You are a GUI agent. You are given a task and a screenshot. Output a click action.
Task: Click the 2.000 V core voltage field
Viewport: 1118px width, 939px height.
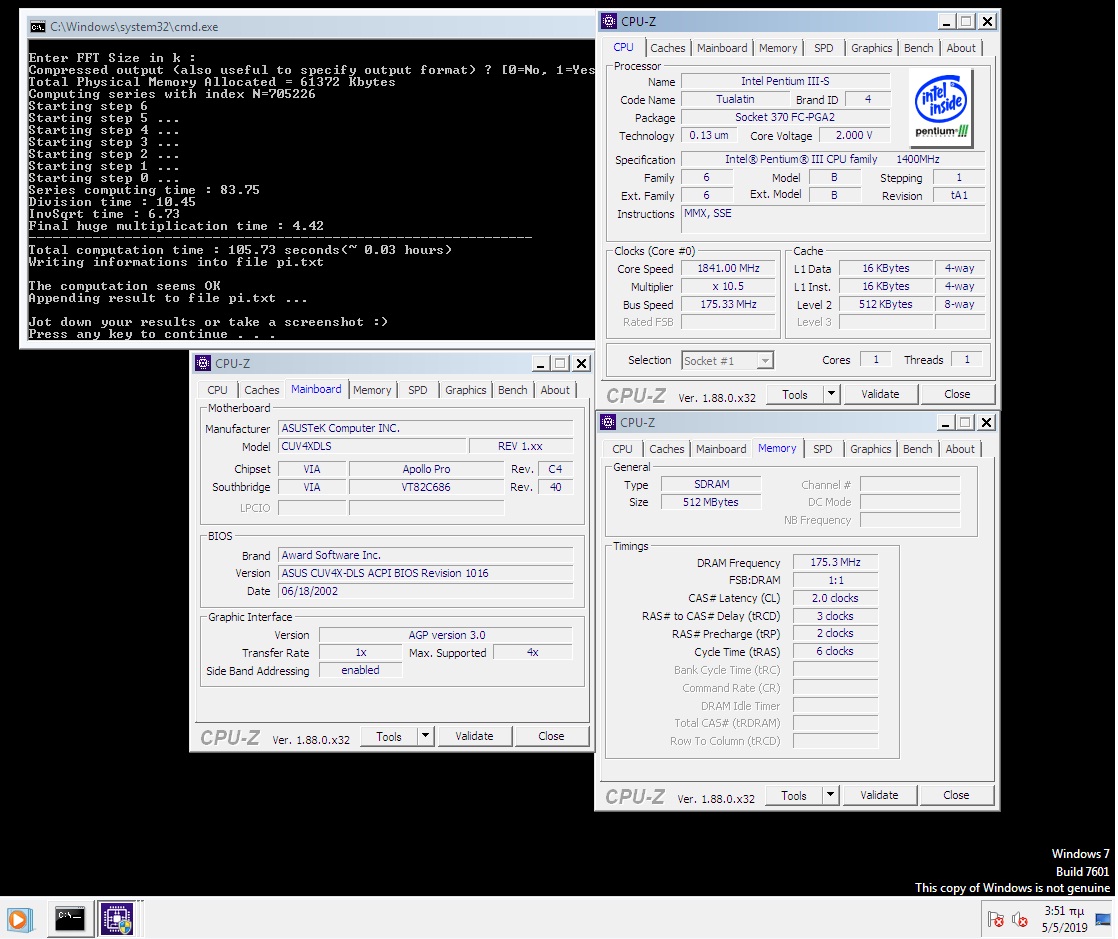point(853,135)
